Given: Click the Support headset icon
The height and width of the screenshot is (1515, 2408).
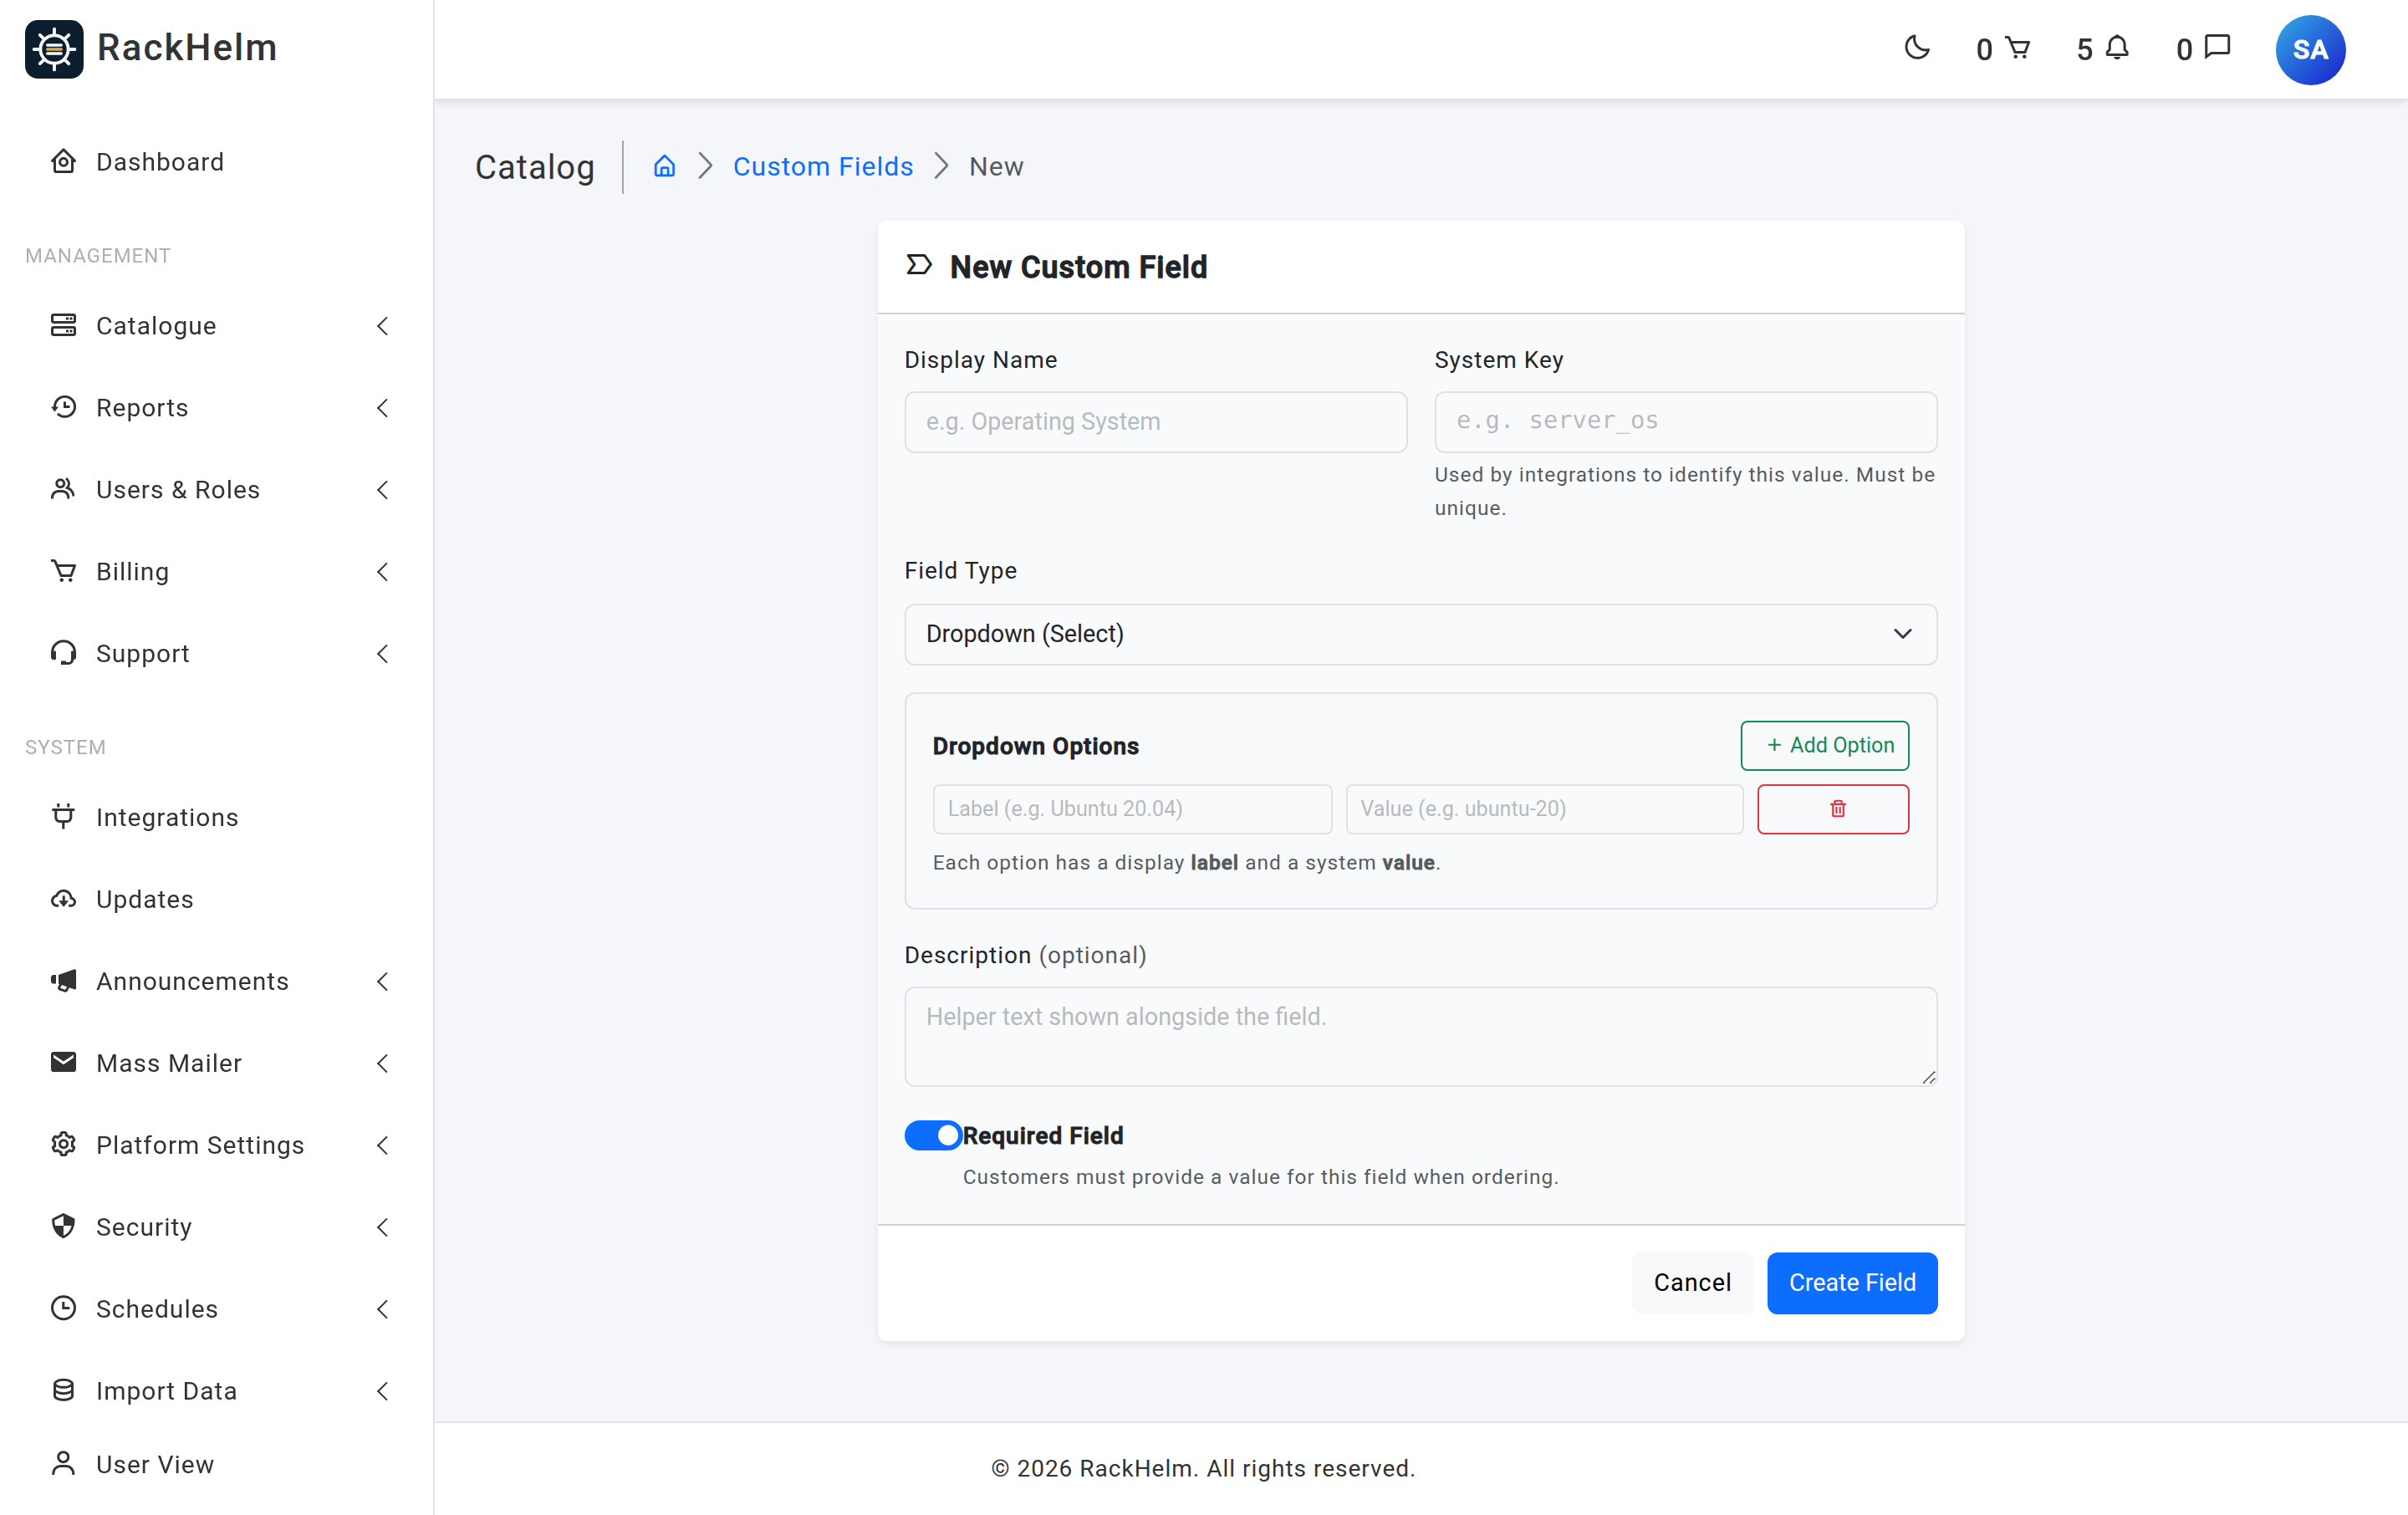Looking at the screenshot, I should (63, 653).
